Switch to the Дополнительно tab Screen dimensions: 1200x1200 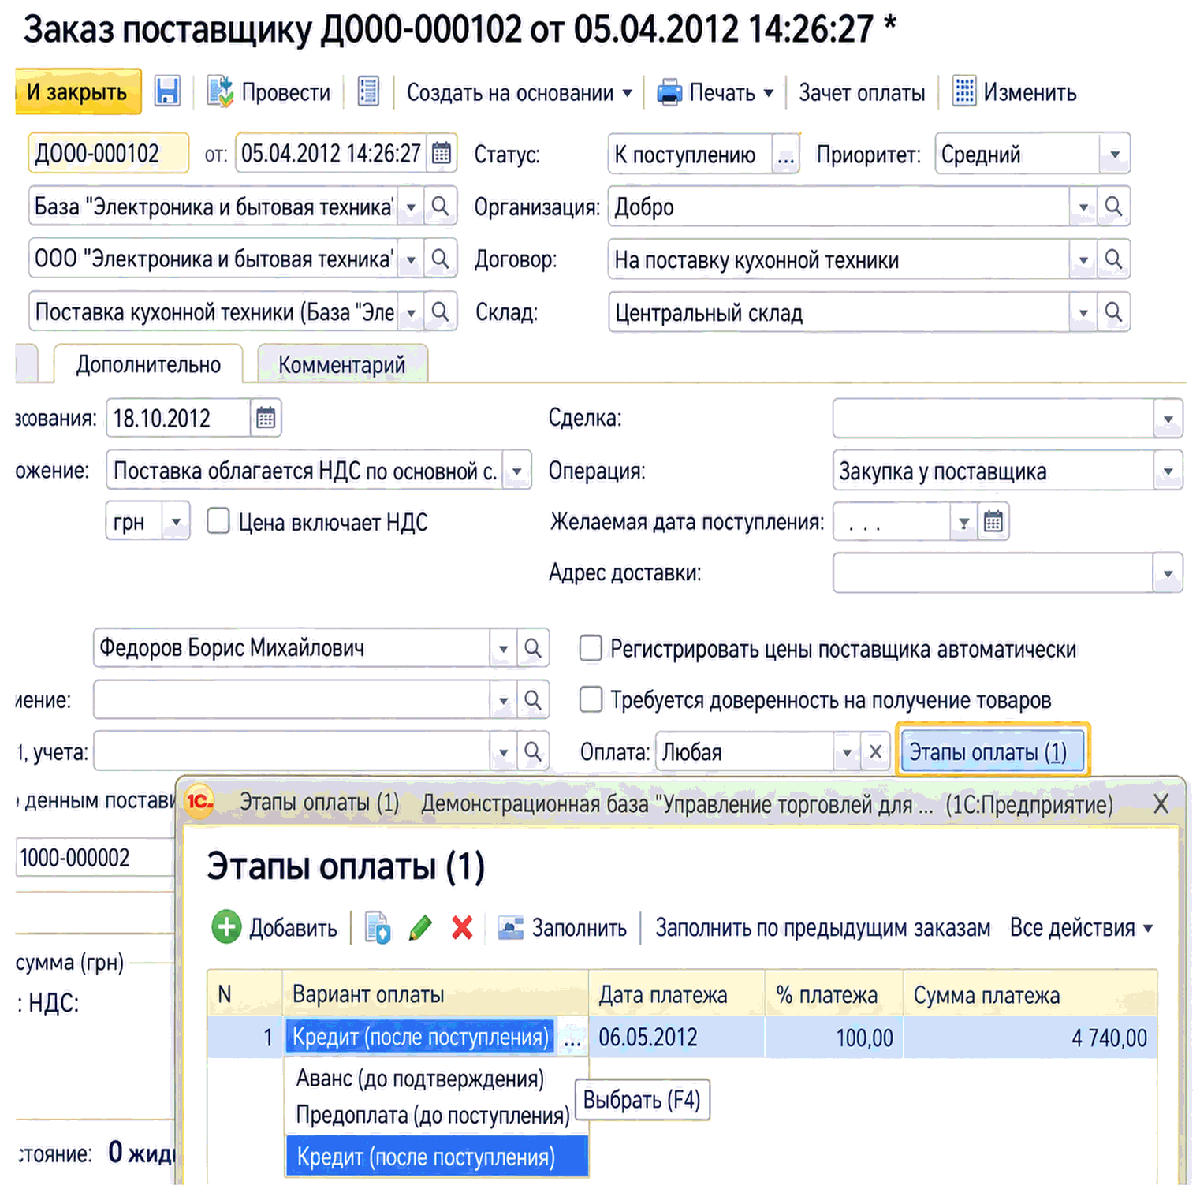[148, 364]
